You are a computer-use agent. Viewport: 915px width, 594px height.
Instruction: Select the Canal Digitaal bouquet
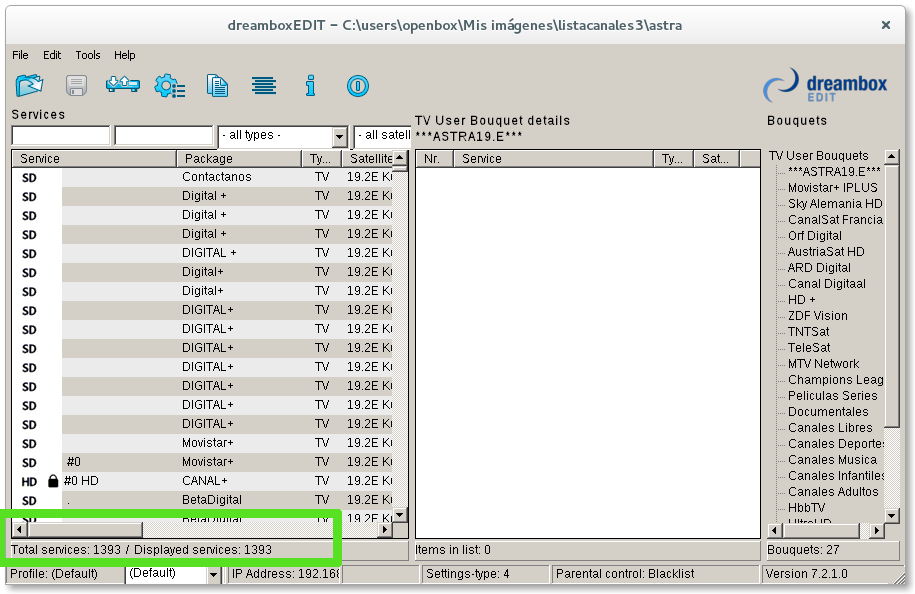pos(827,284)
